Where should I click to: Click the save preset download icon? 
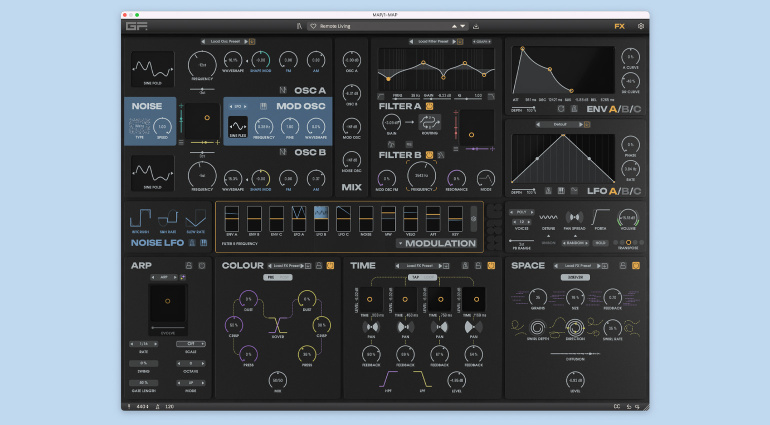(x=475, y=26)
